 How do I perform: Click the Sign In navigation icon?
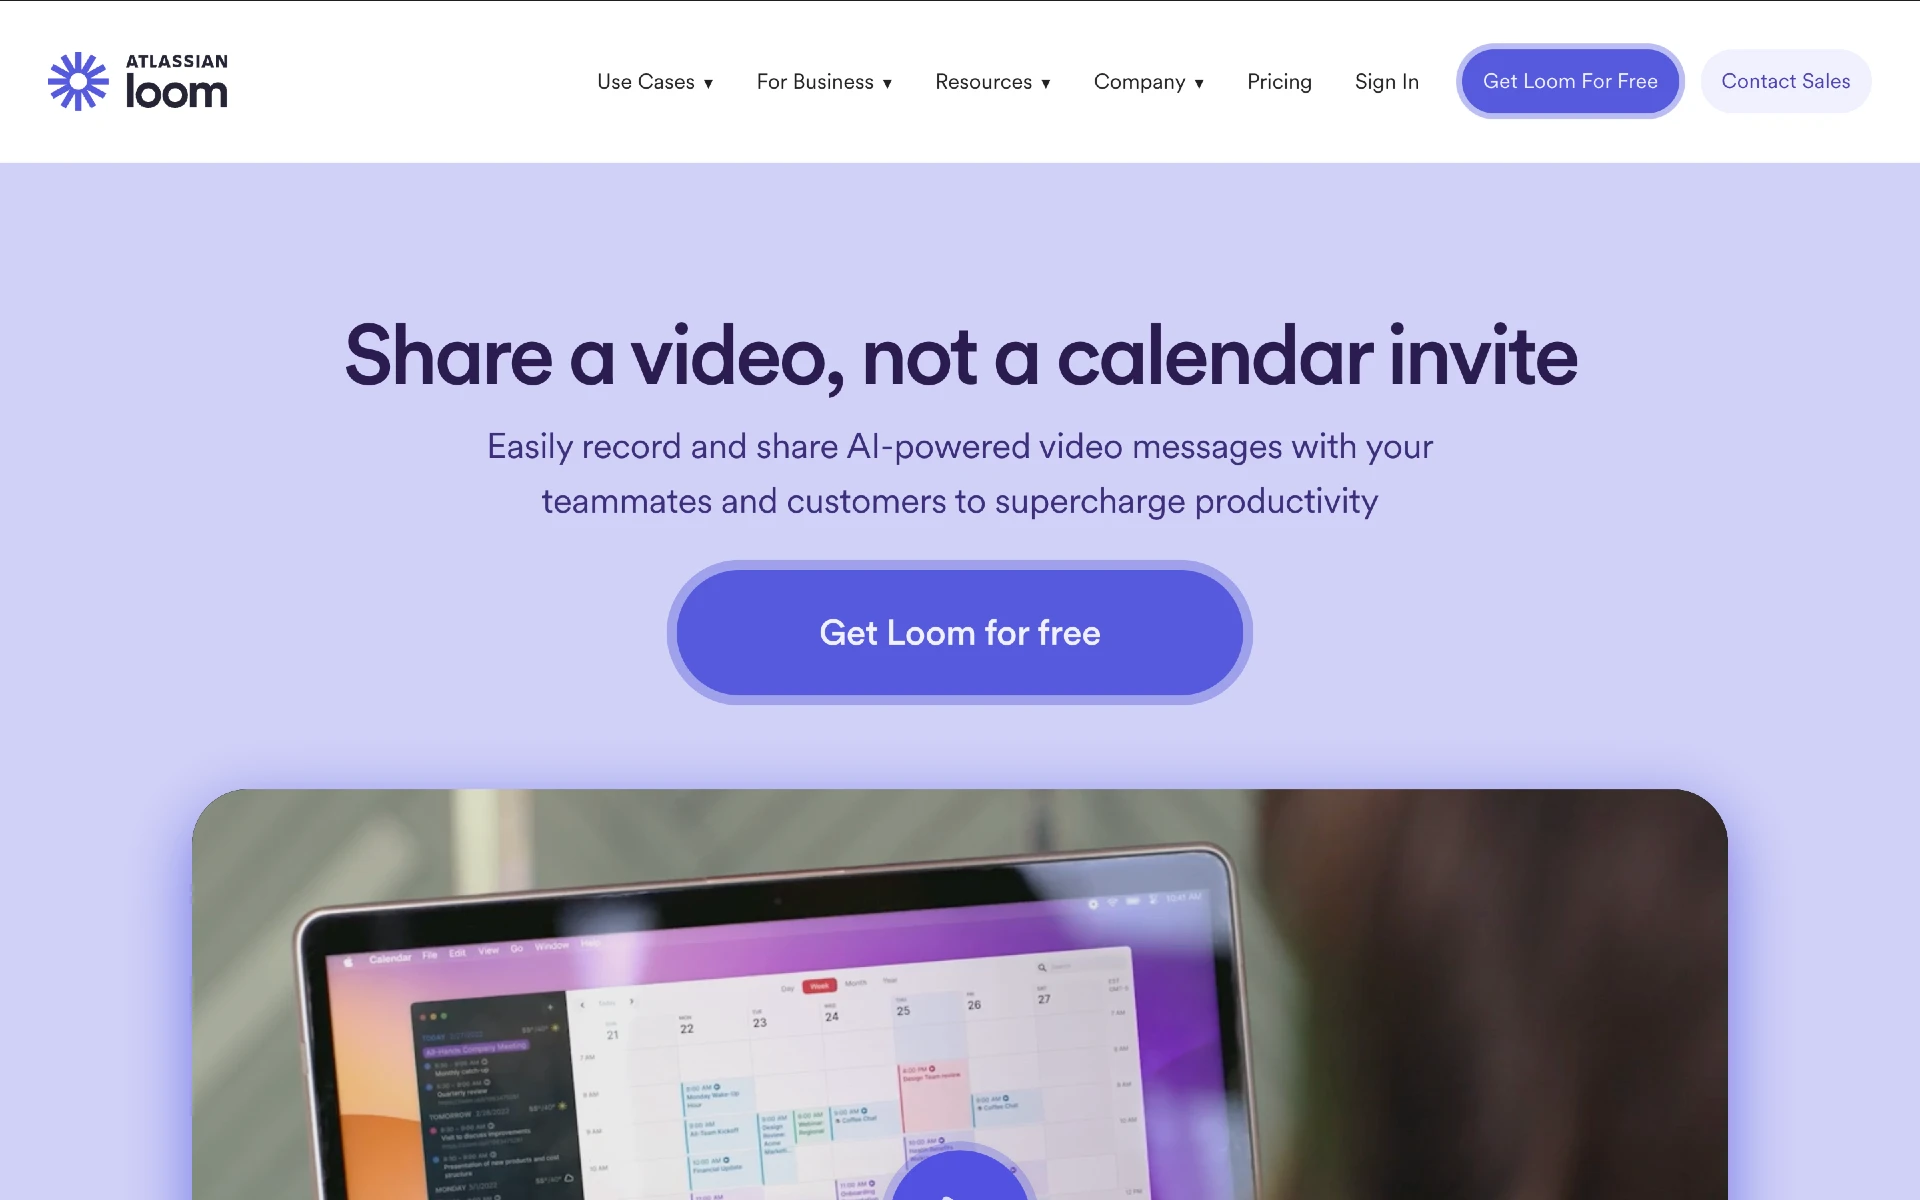coord(1386,82)
